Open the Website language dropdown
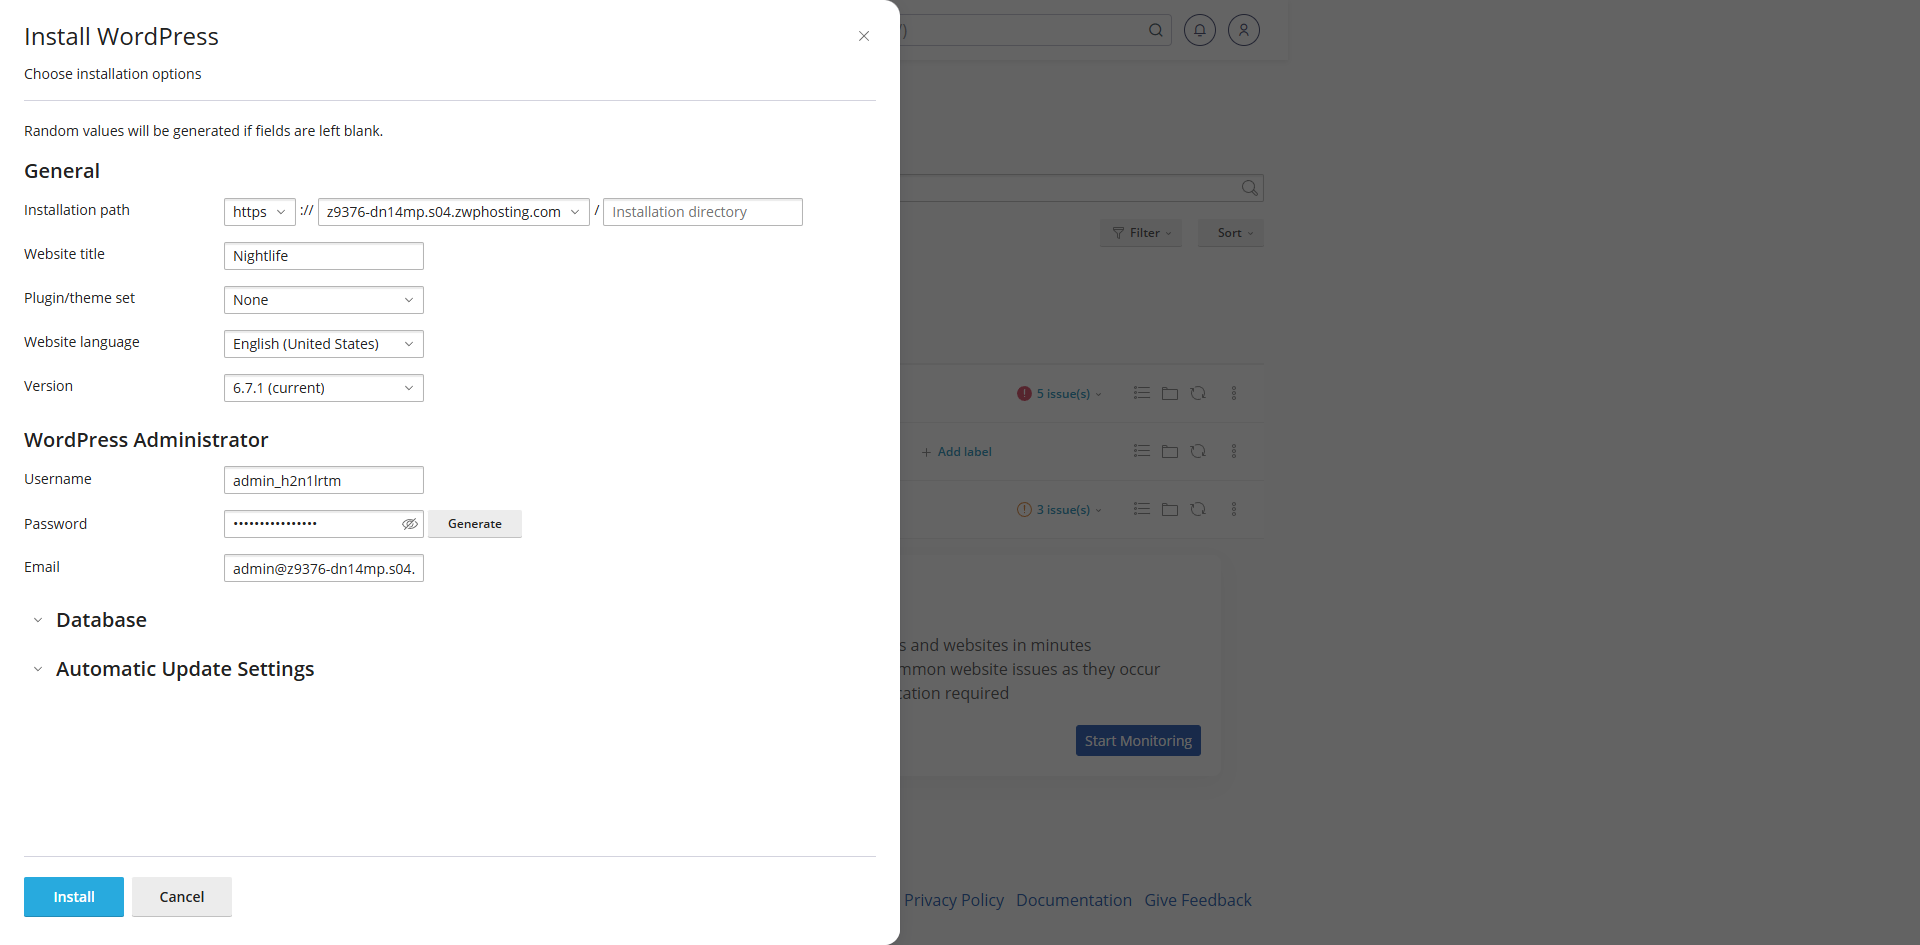This screenshot has width=1920, height=945. tap(324, 344)
